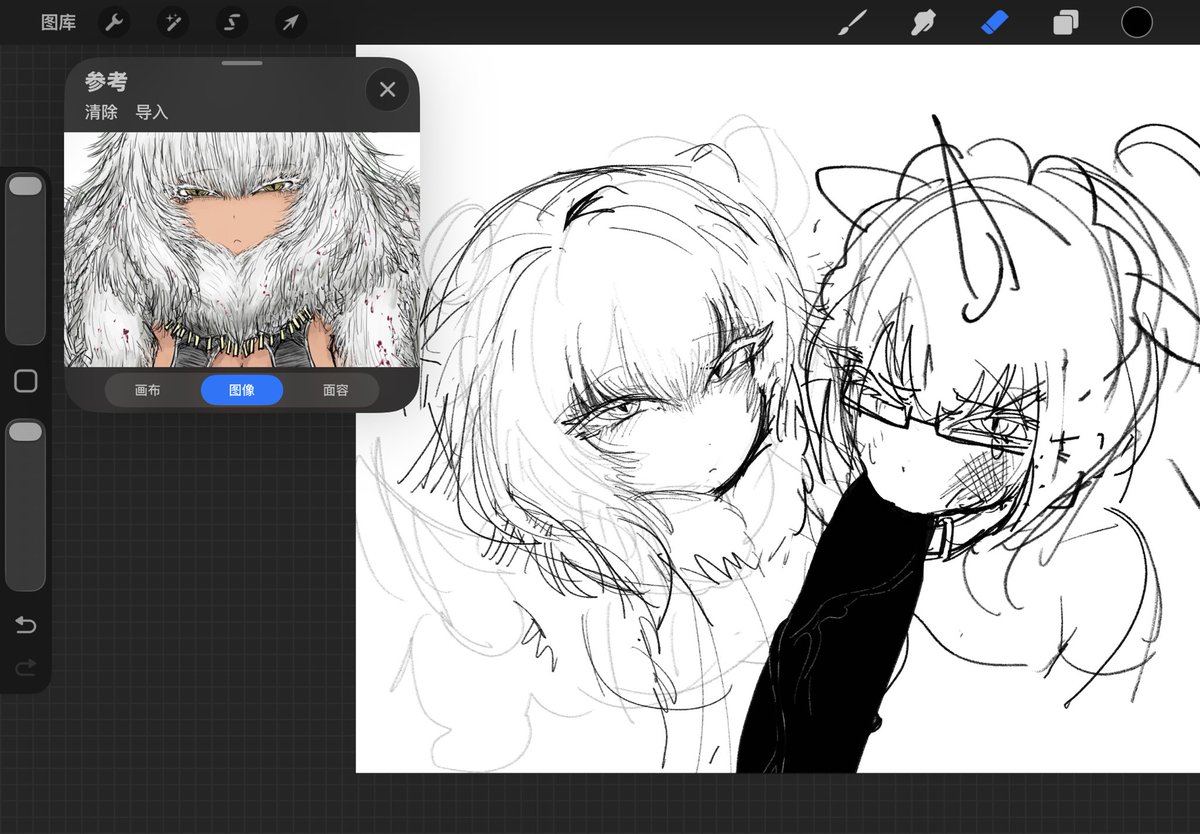The image size is (1200, 834).
Task: Click the brush size slider
Action: coord(25,259)
